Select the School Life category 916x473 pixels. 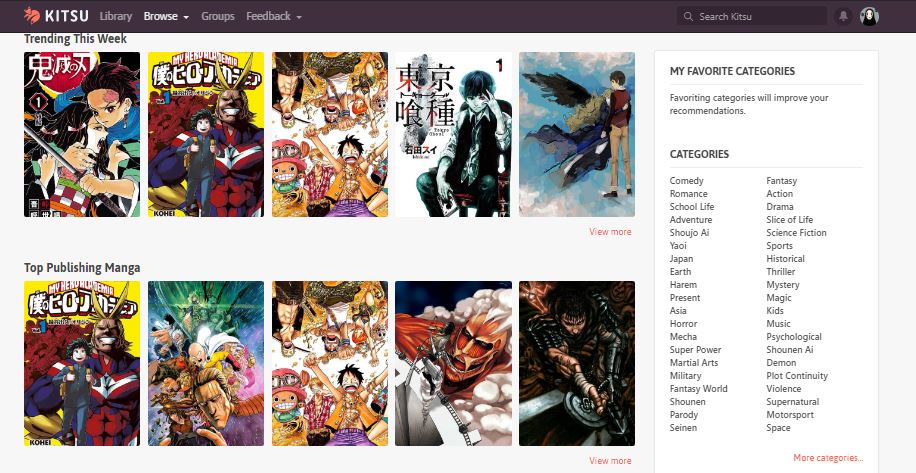(692, 207)
